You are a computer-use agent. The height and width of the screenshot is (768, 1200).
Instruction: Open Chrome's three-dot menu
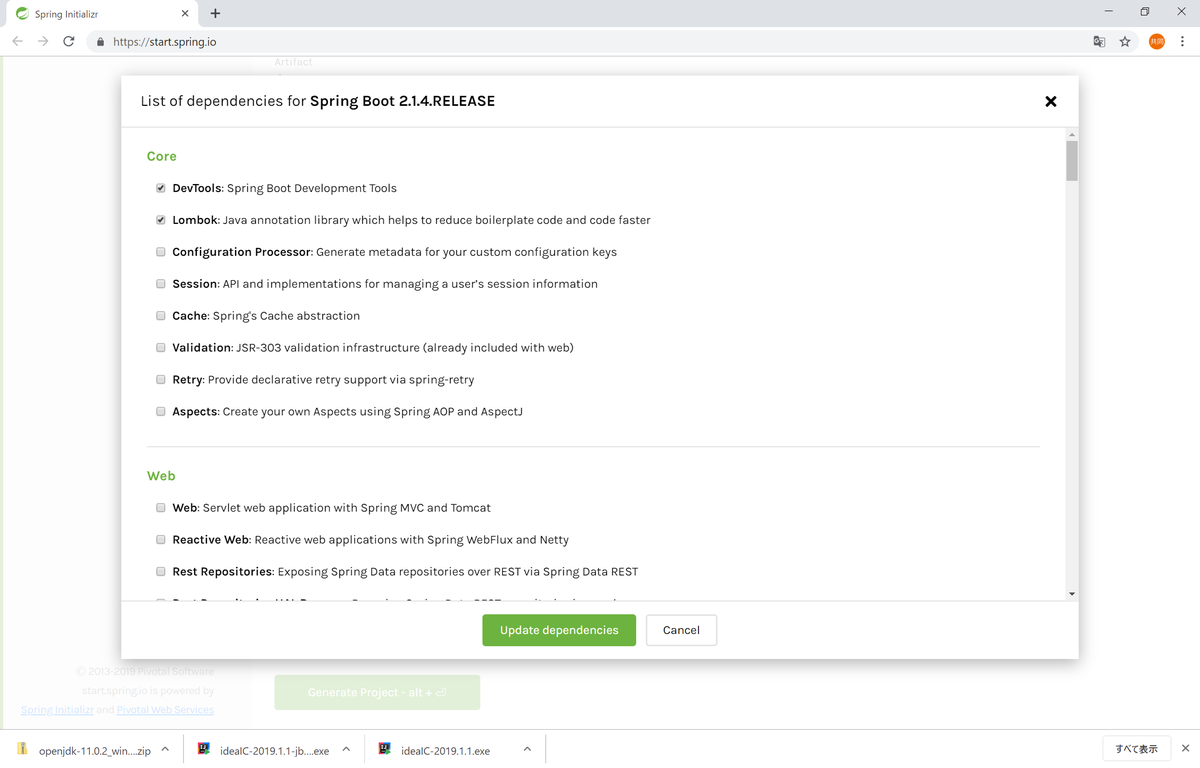click(x=1183, y=41)
